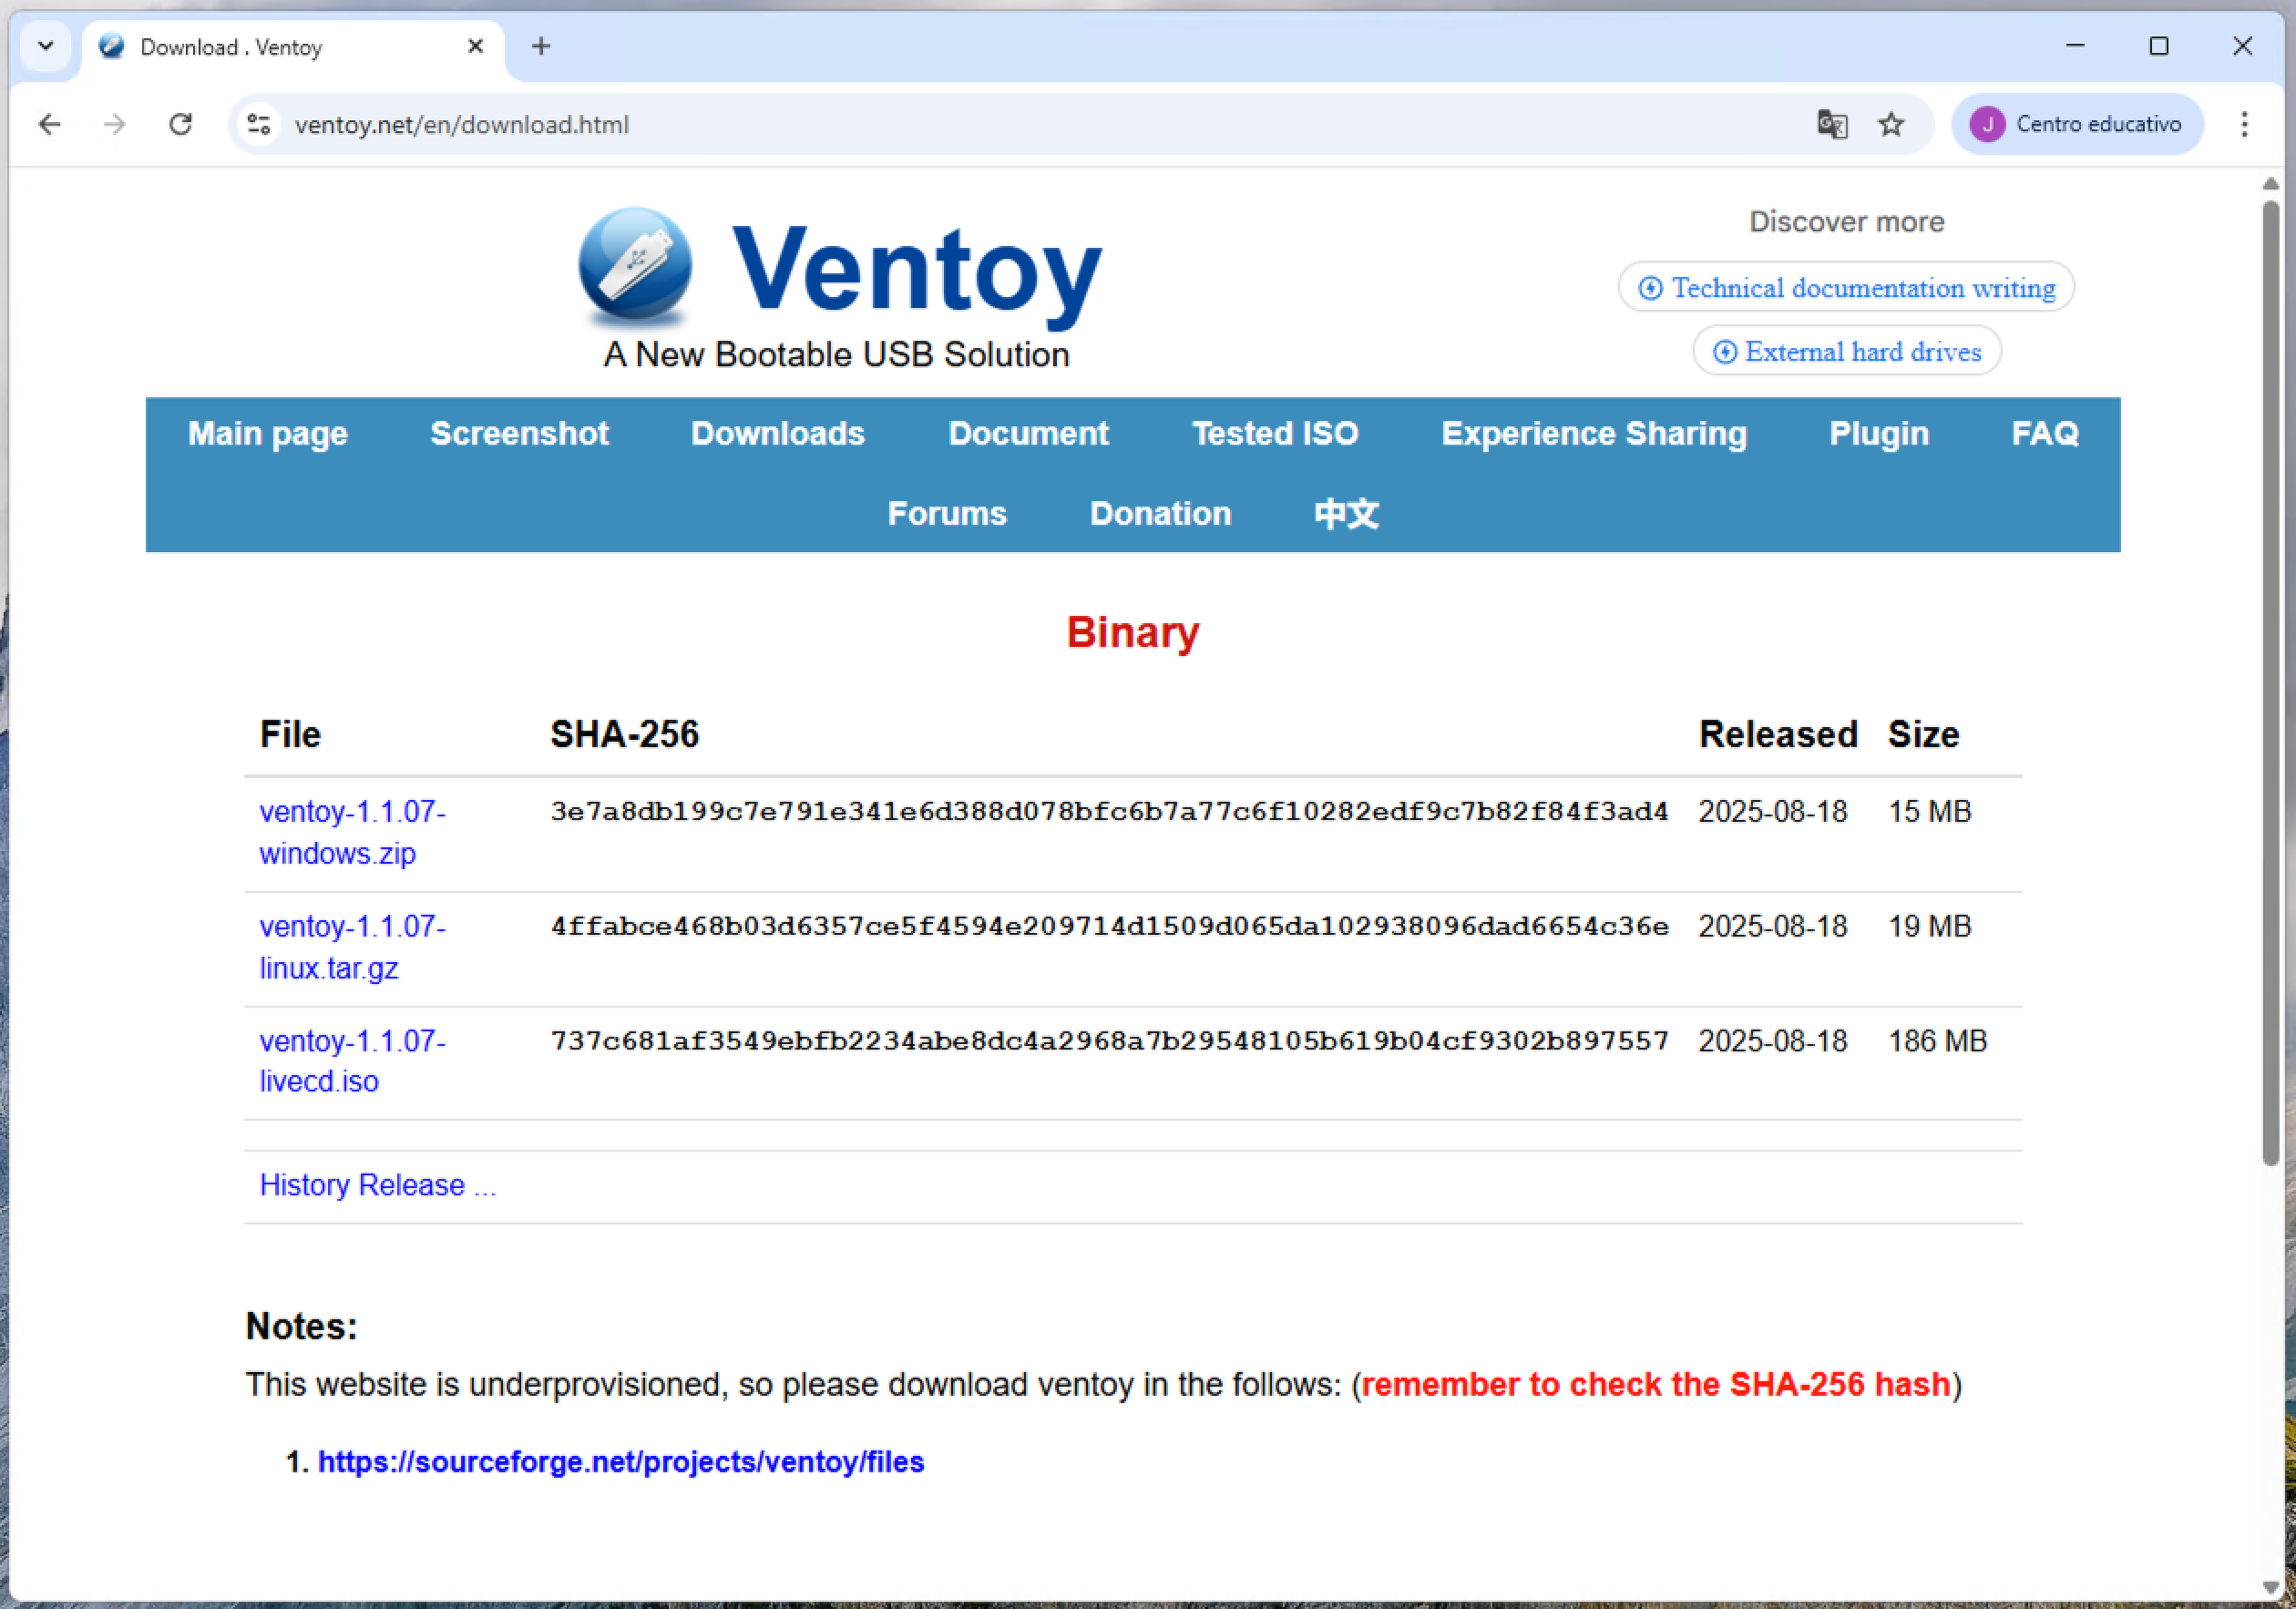
Task: Open the tab search dropdown arrow
Action: (45, 46)
